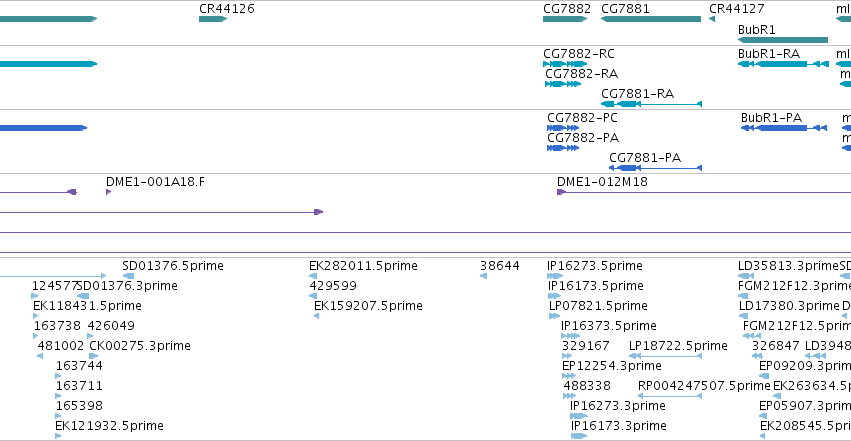Screen dimensions: 851x441
Task: Click the EK208545 EST label
Action: (805, 426)
